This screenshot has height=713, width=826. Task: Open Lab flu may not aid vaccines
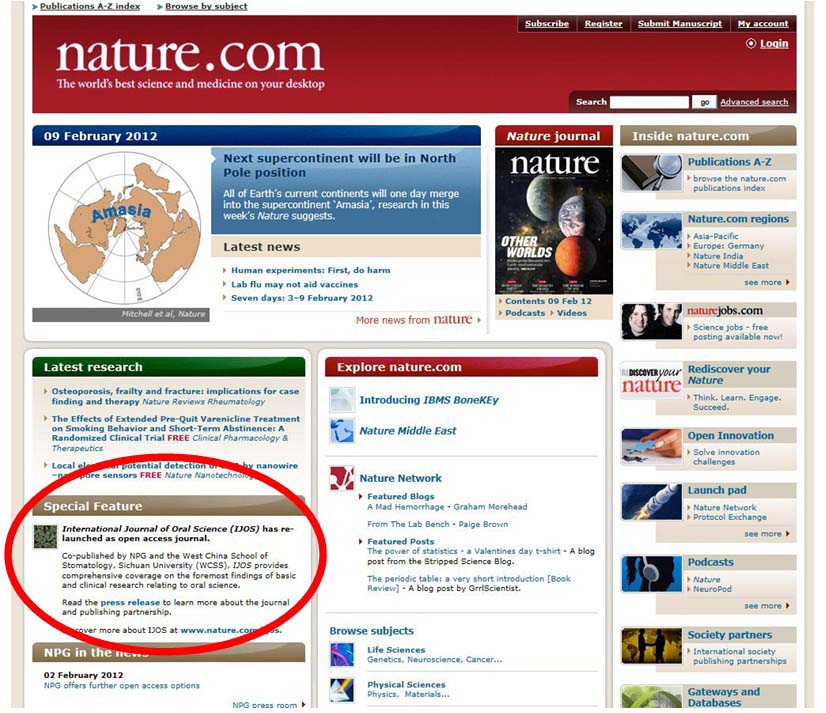pos(294,285)
